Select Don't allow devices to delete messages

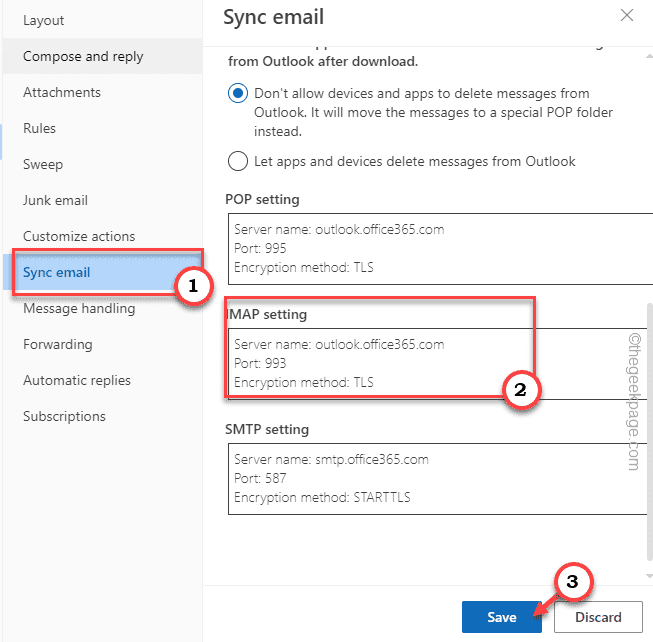point(238,93)
